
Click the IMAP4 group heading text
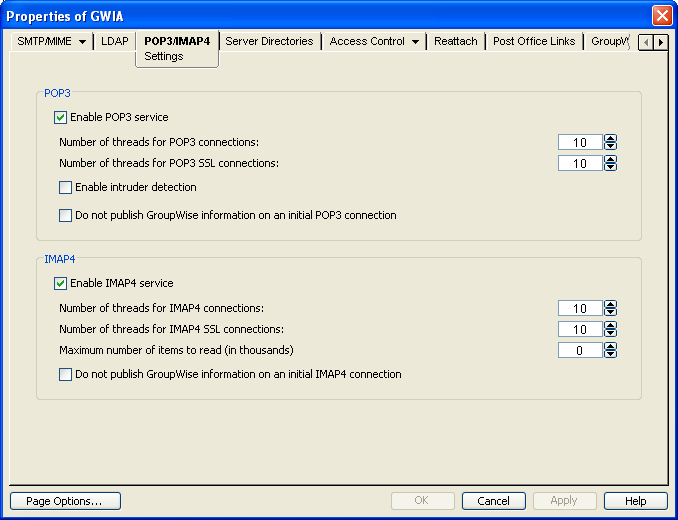pos(60,259)
